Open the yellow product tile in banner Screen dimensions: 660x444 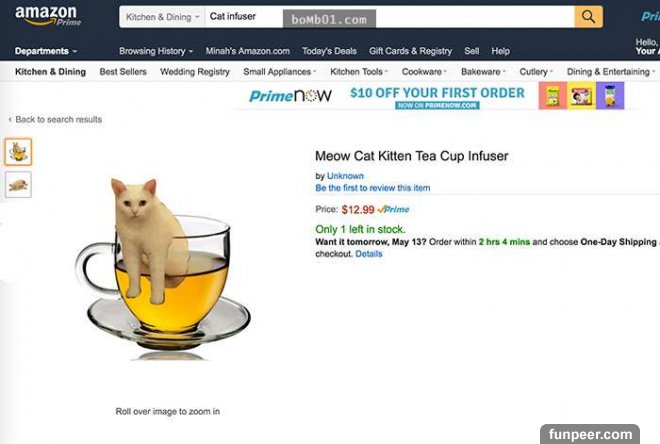tap(581, 96)
